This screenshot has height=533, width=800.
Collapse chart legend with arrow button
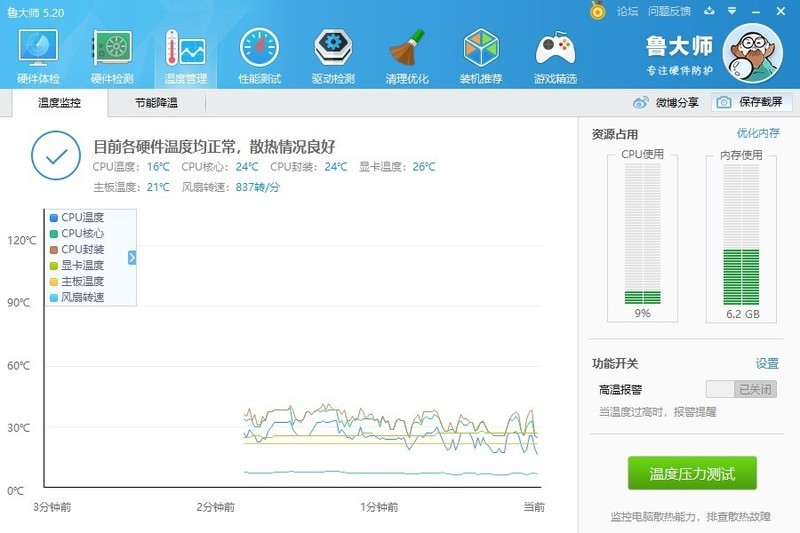(132, 258)
